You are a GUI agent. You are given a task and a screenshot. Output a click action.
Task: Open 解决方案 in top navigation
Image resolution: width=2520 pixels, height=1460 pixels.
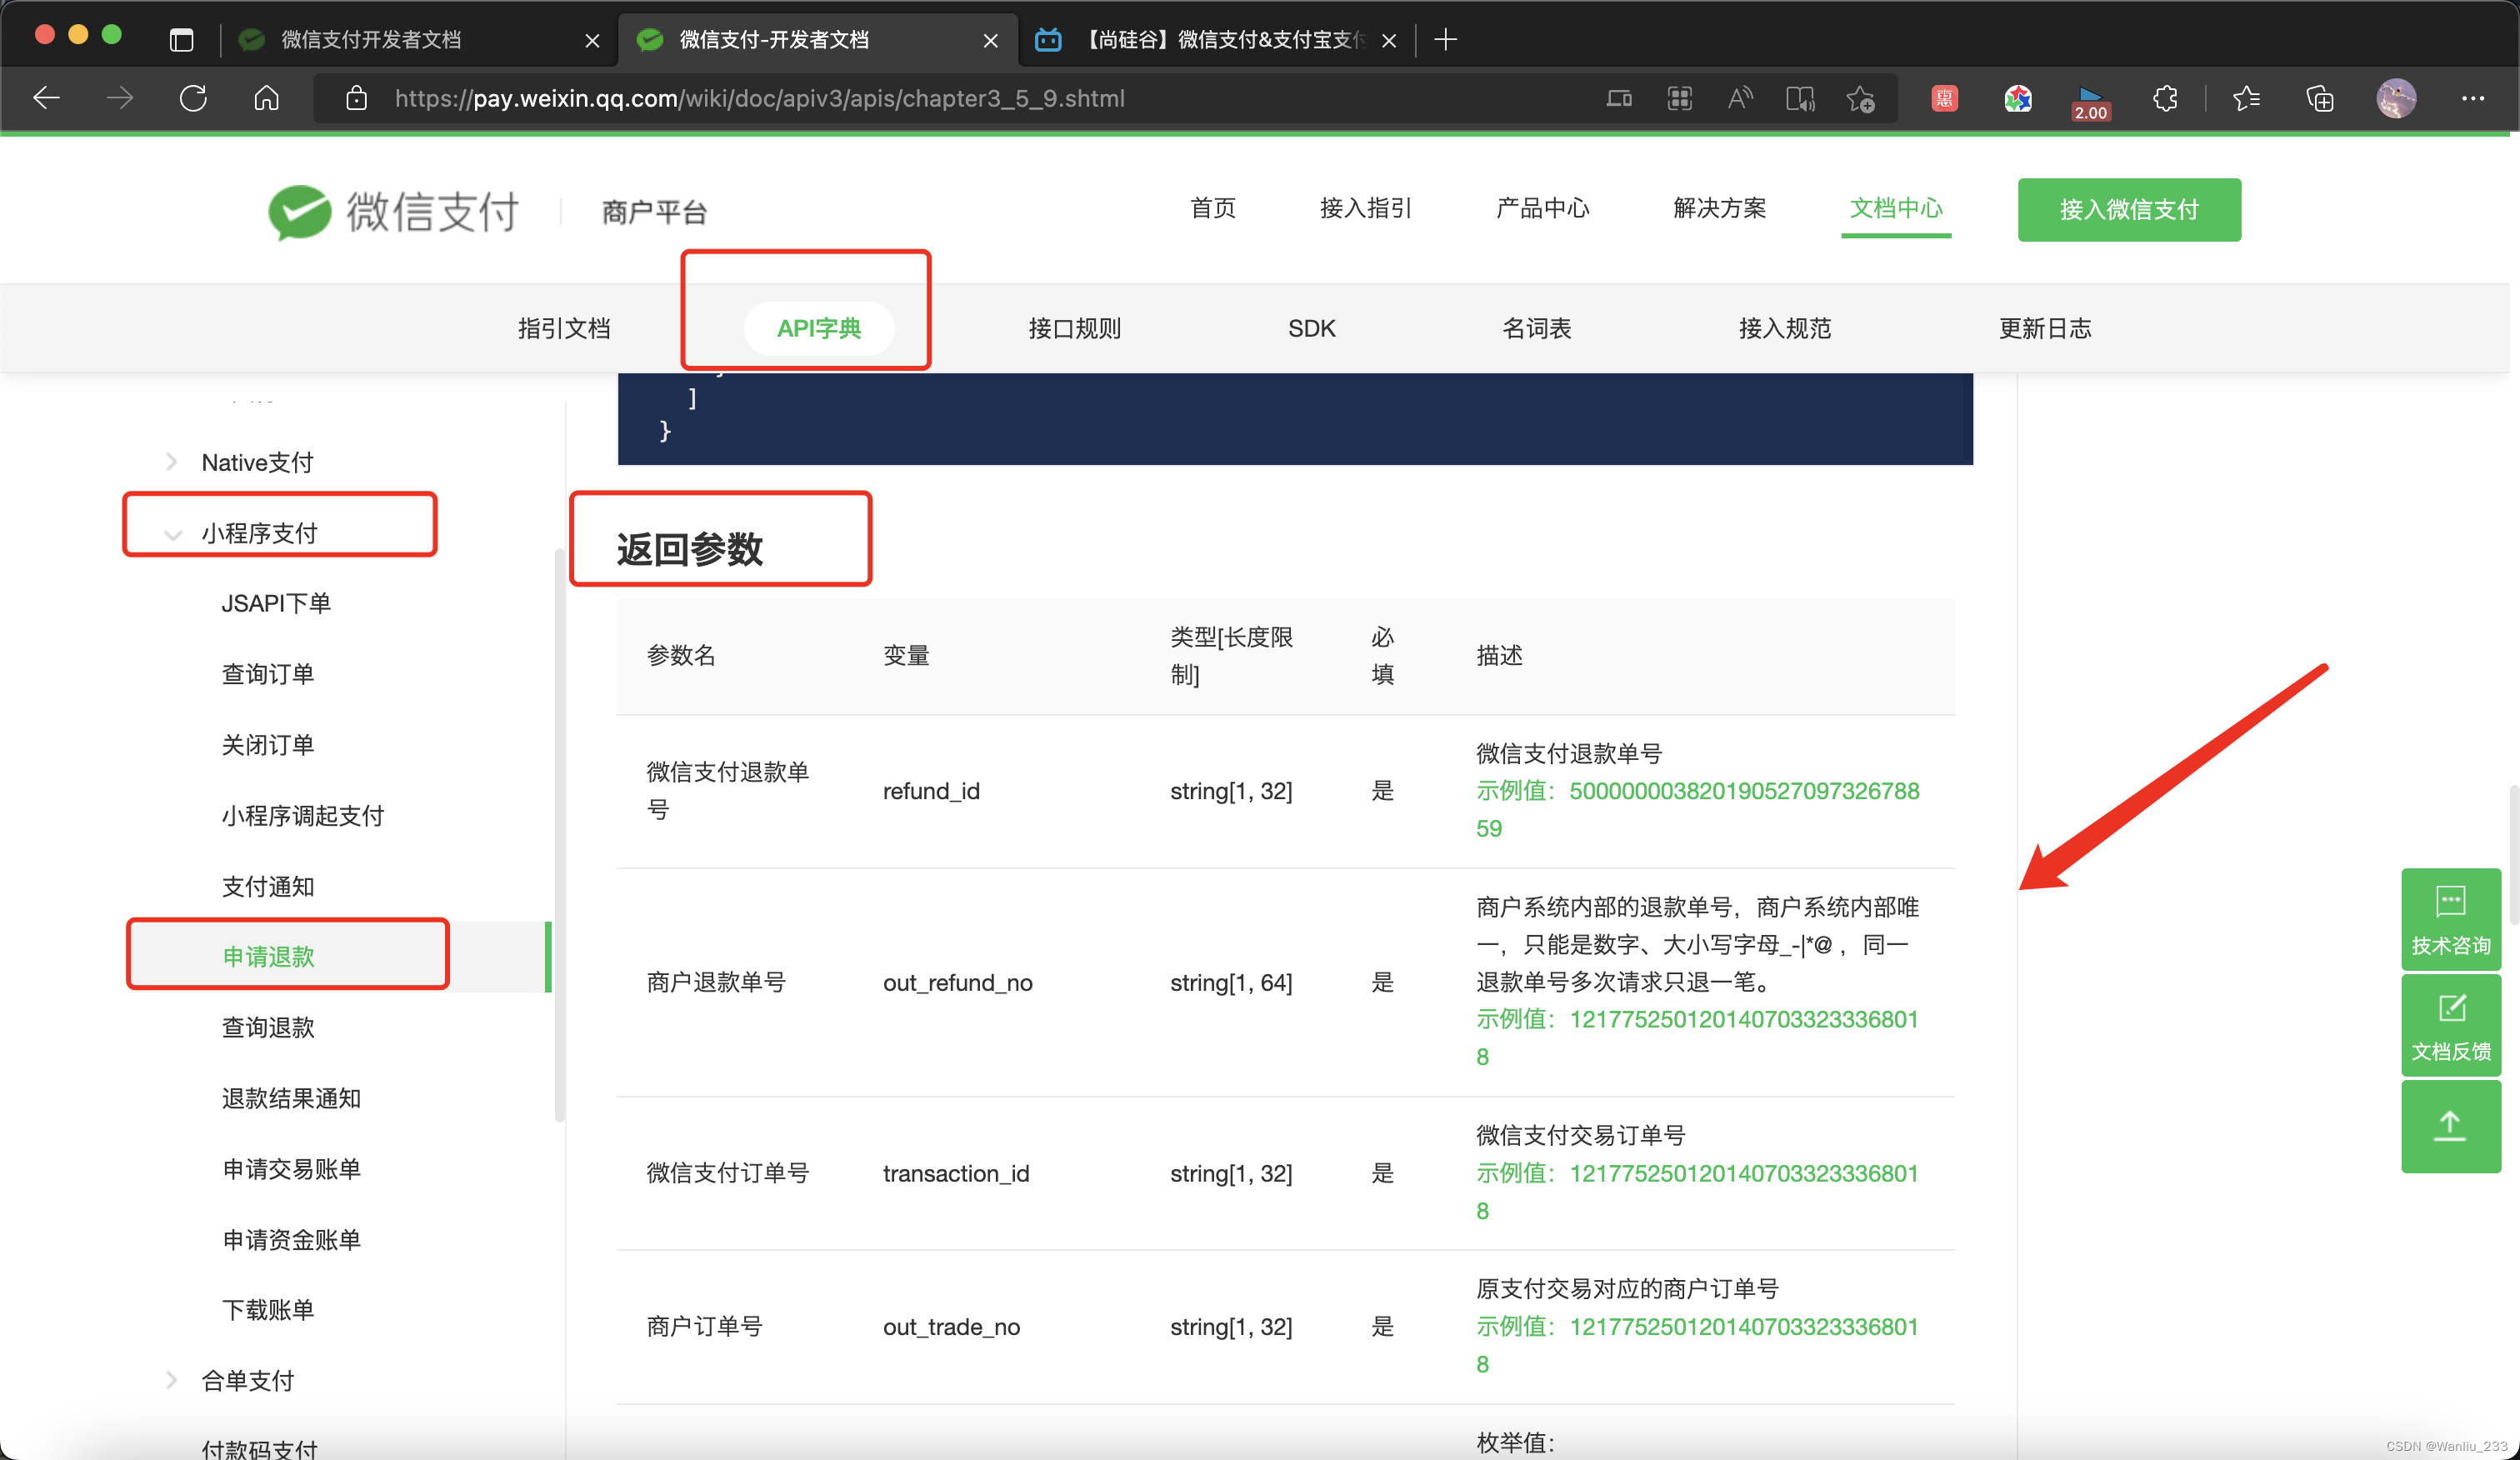pyautogui.click(x=1719, y=208)
